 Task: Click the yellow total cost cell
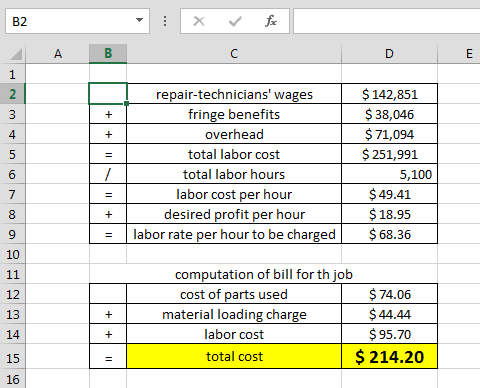(x=234, y=356)
